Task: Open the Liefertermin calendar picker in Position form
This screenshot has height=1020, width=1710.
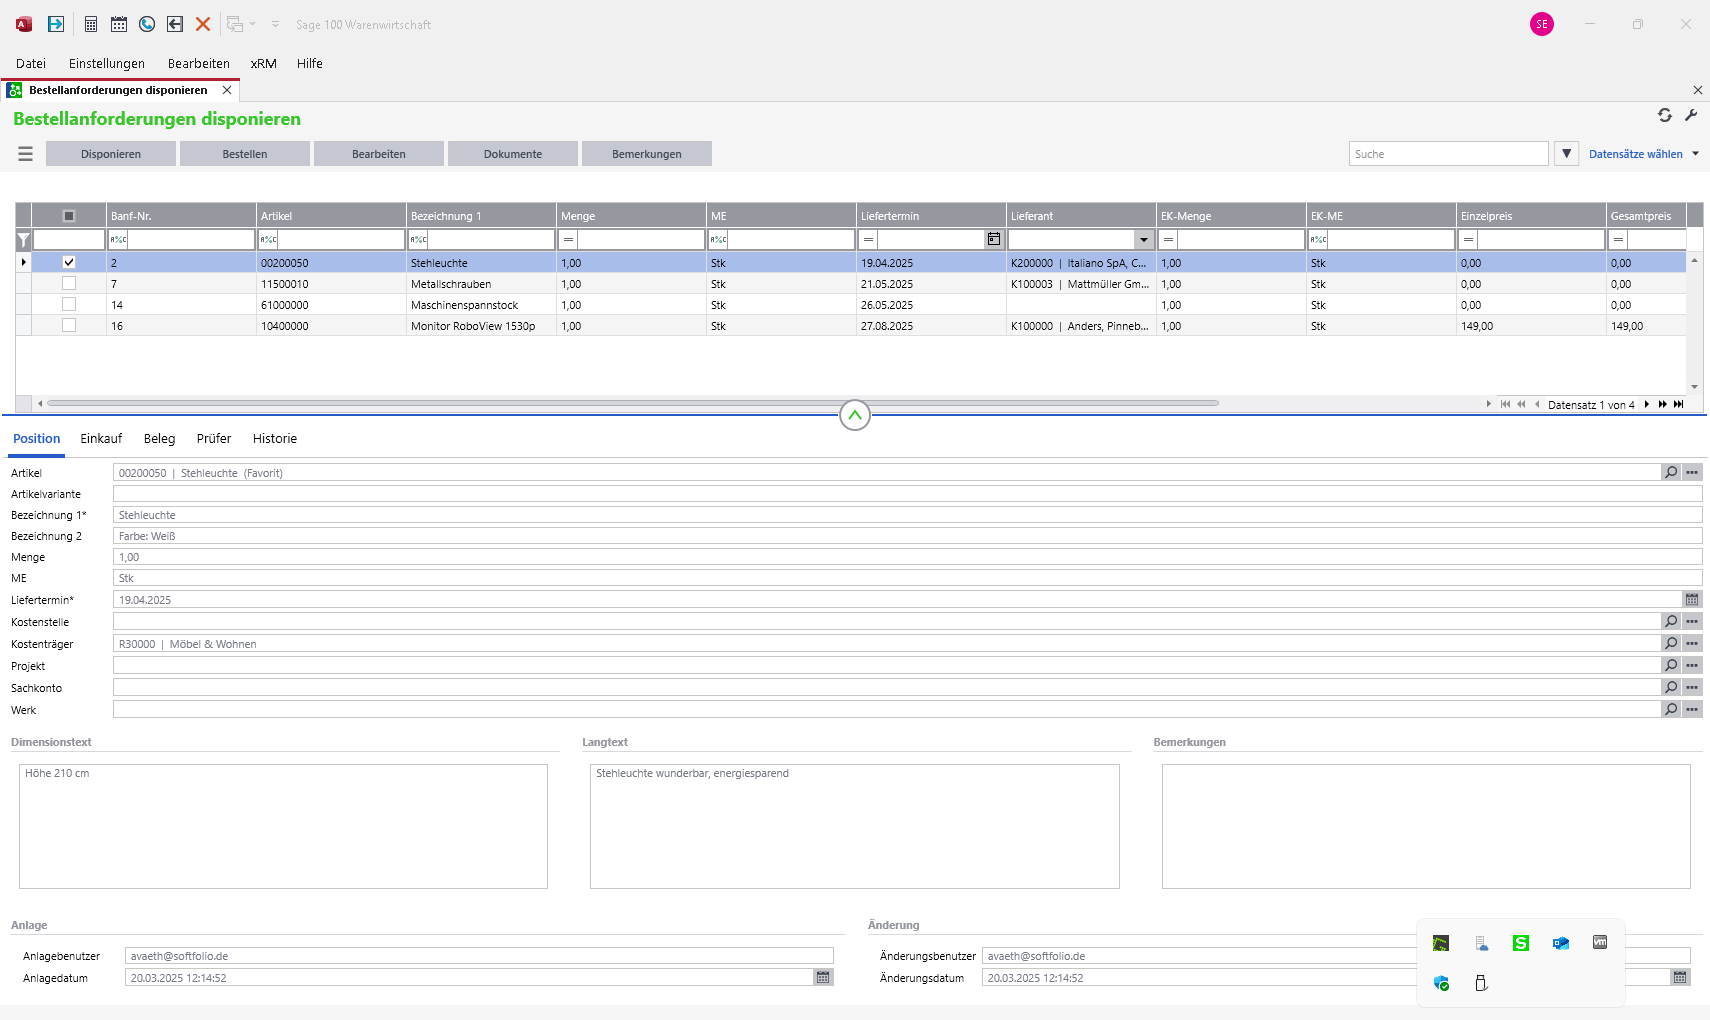Action: click(x=1692, y=600)
